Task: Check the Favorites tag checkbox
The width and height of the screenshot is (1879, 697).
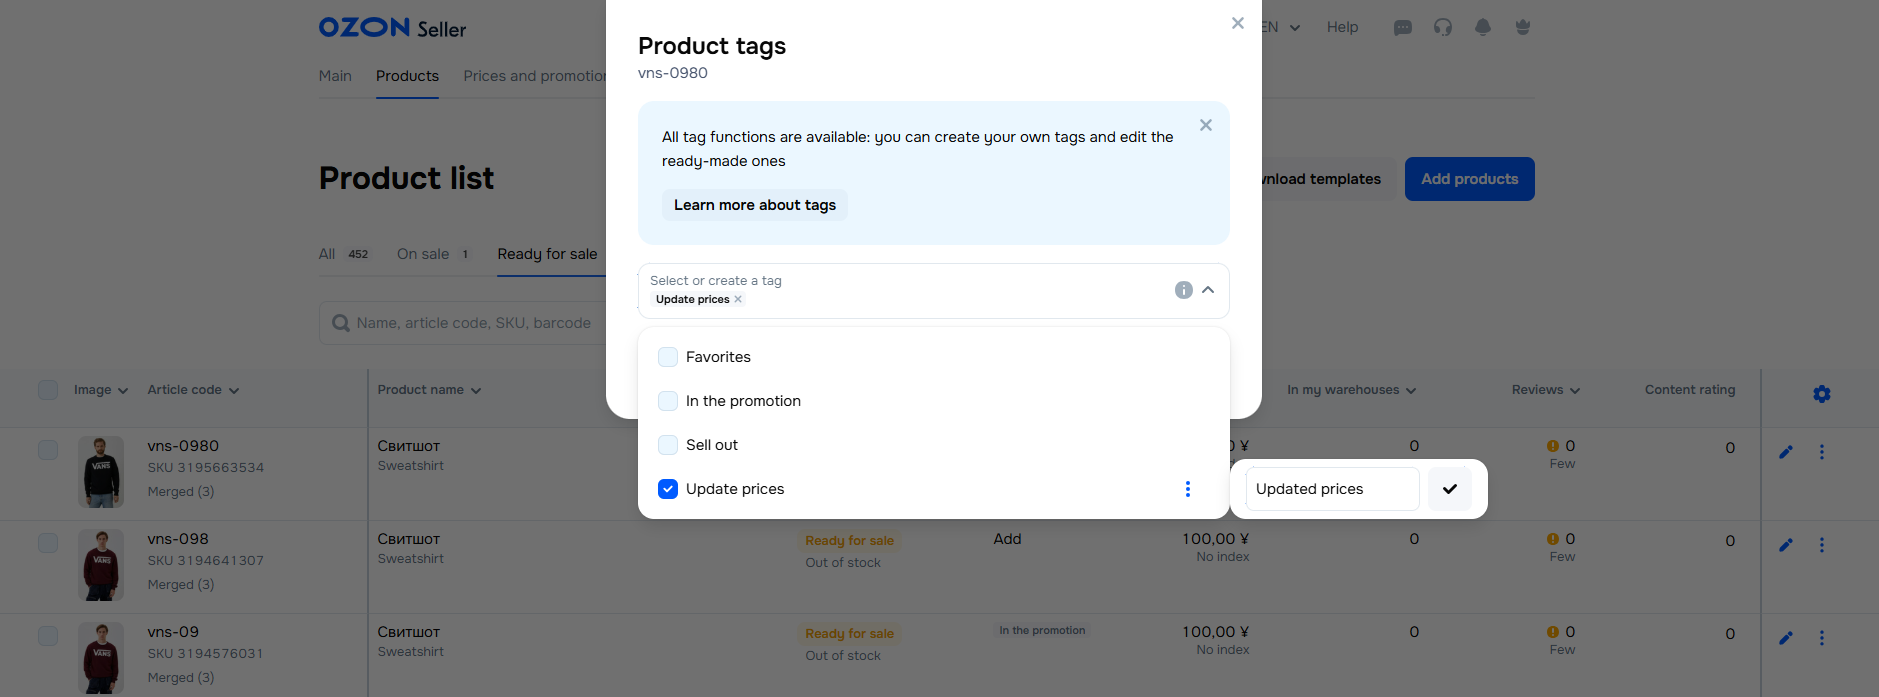Action: pos(668,357)
